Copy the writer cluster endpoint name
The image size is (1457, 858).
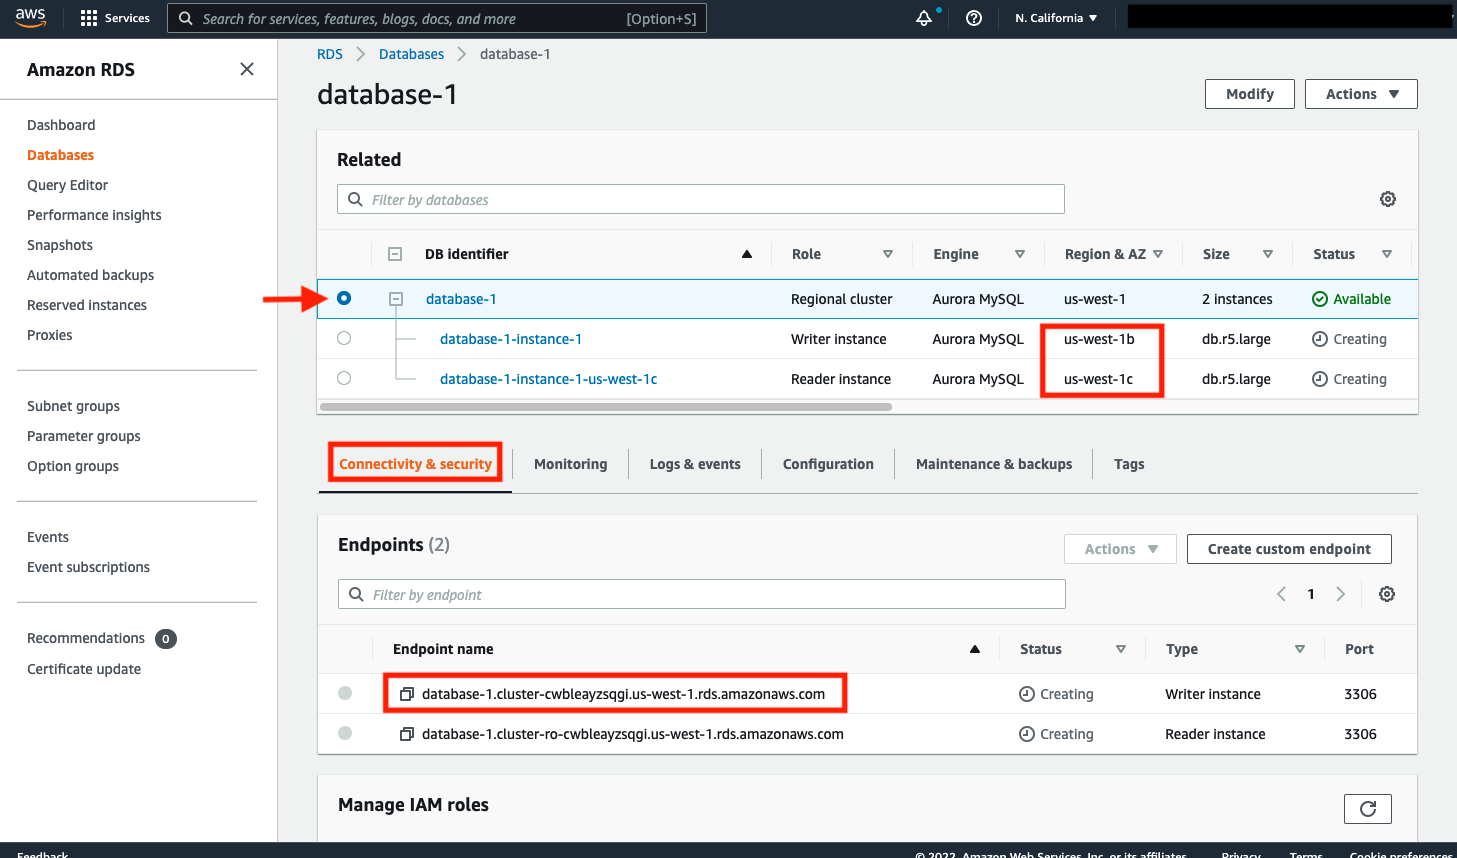407,694
